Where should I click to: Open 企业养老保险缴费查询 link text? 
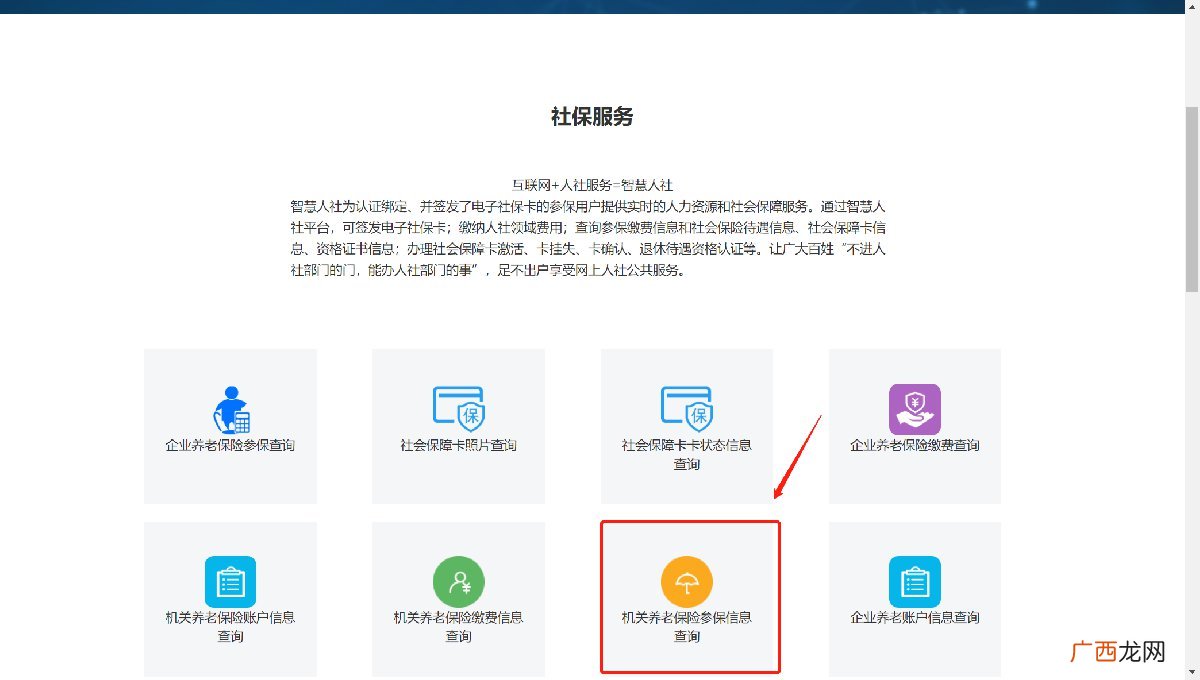point(915,445)
